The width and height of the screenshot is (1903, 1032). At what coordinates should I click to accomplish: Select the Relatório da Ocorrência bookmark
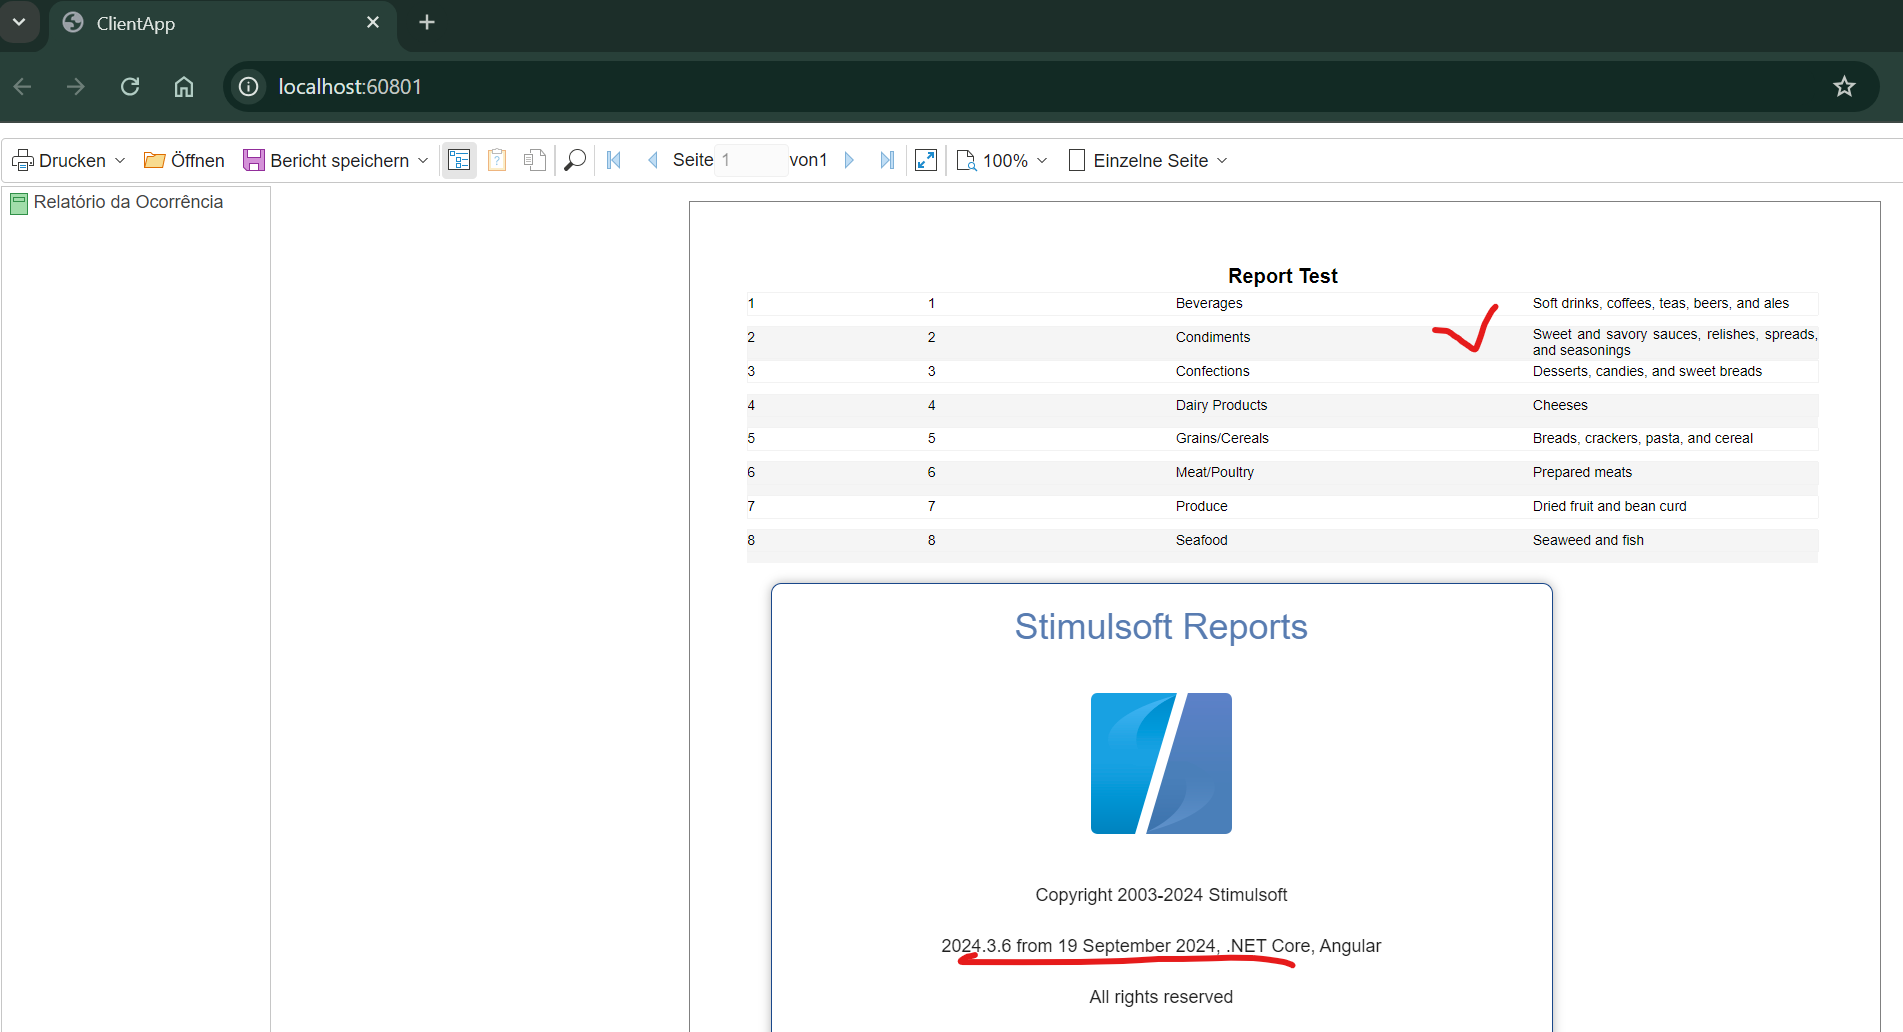click(x=128, y=202)
